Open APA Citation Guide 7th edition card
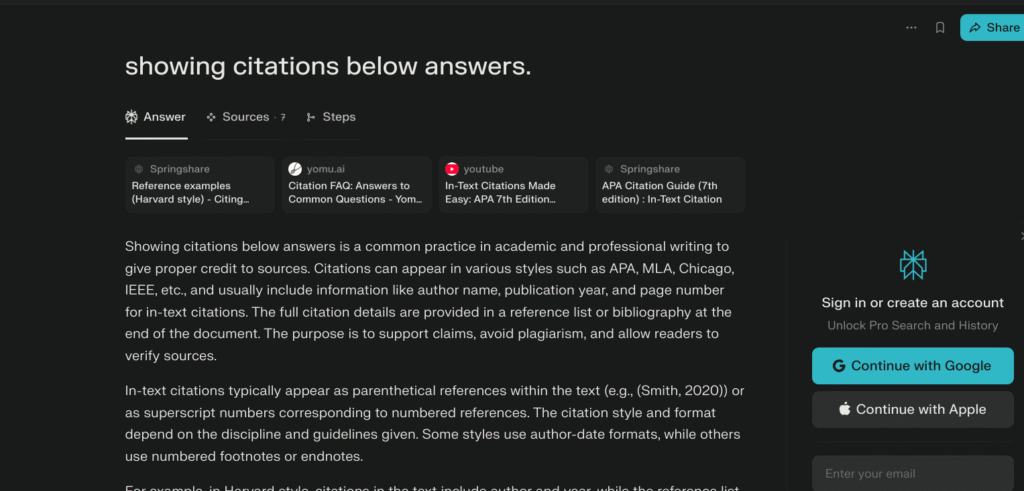1024x491 pixels. [x=670, y=186]
